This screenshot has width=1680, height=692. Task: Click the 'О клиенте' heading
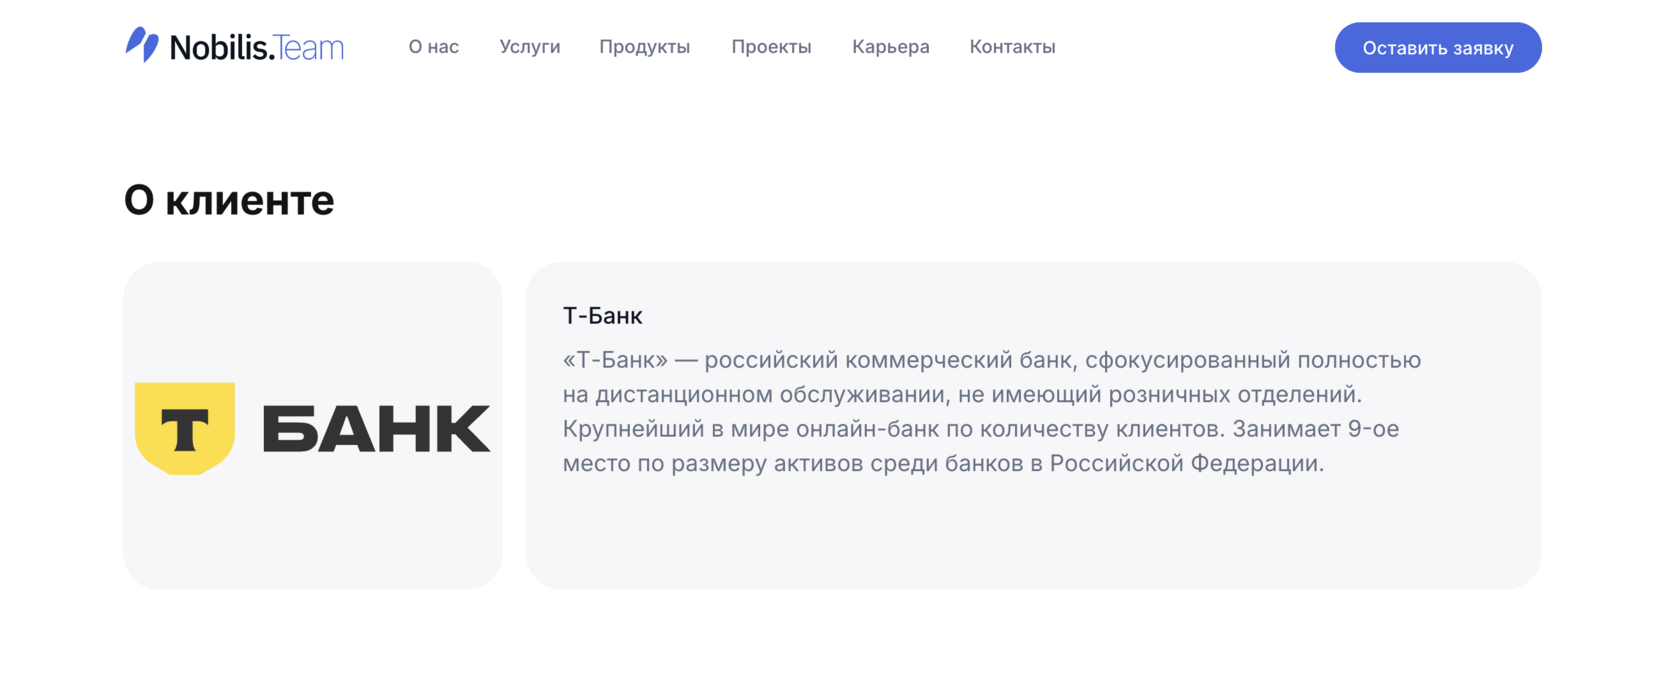(229, 199)
